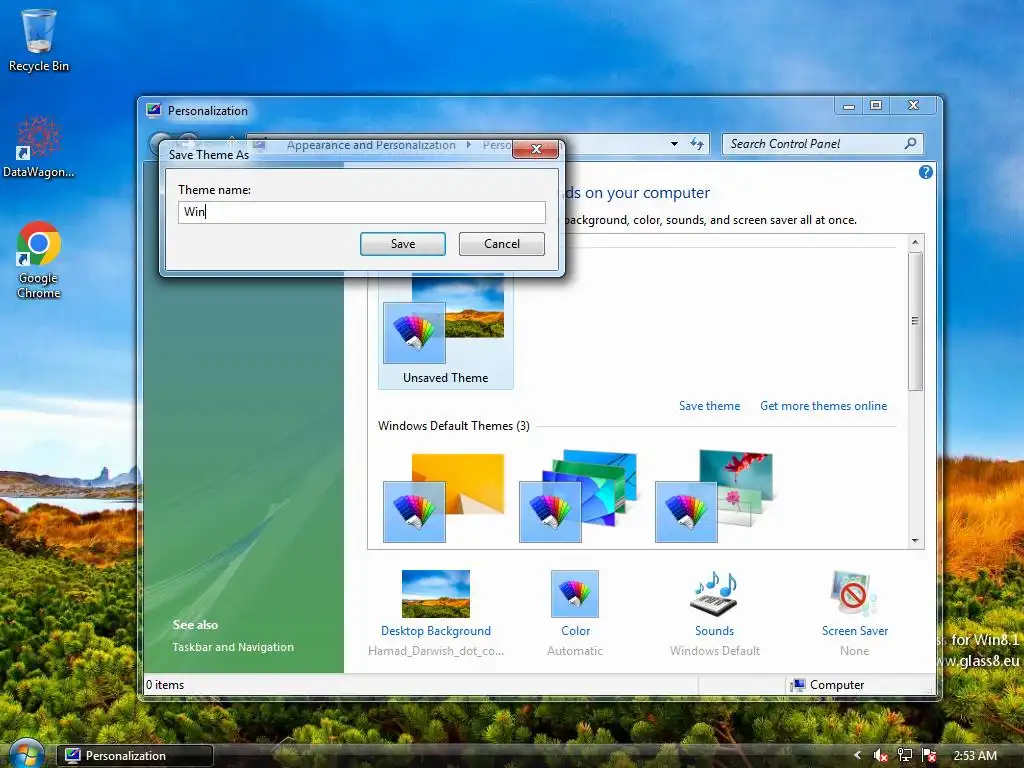Click the theme list scrollbar thumb
The image size is (1024, 768).
pyautogui.click(x=915, y=321)
